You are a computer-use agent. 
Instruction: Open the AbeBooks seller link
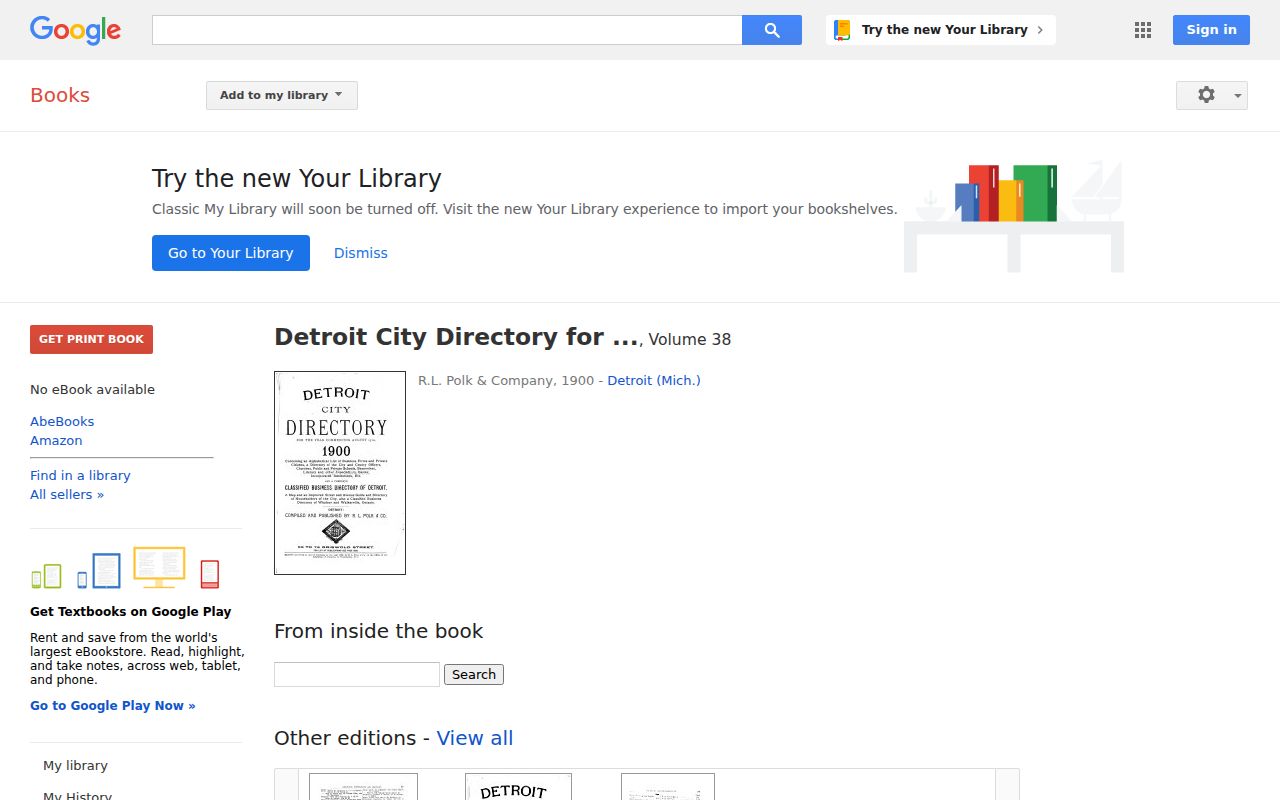point(62,422)
